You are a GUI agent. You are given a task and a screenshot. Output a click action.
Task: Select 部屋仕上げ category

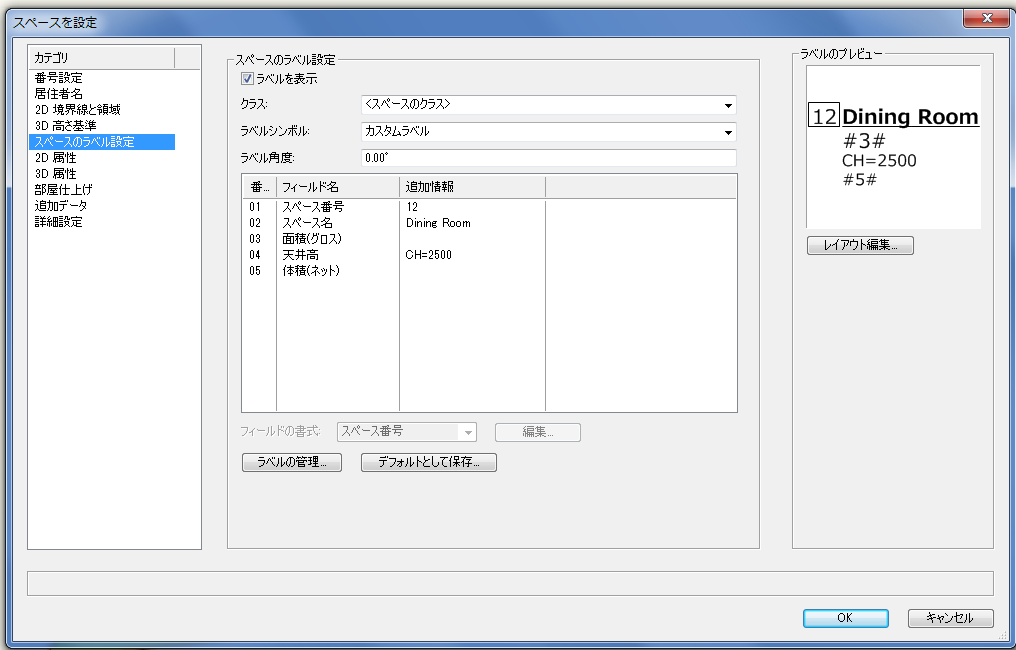63,190
